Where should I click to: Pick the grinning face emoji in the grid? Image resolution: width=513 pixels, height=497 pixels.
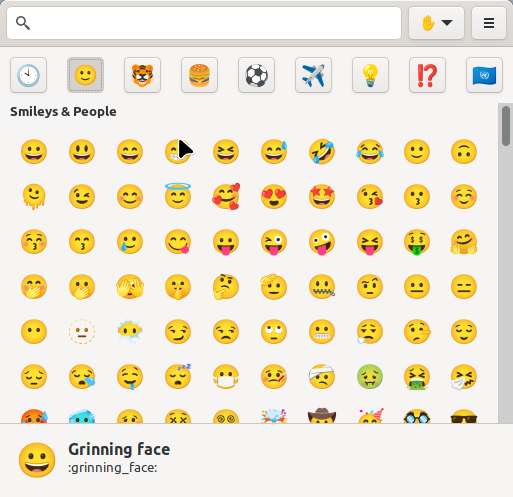point(34,152)
